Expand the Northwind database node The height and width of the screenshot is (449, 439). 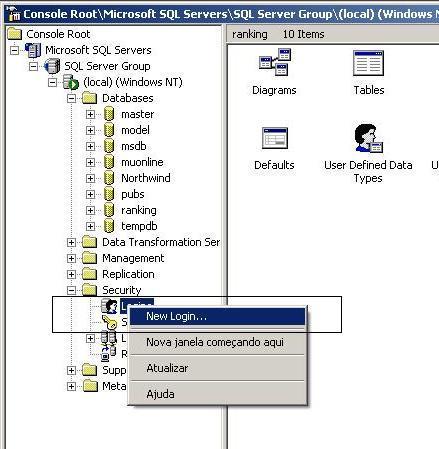coord(90,178)
